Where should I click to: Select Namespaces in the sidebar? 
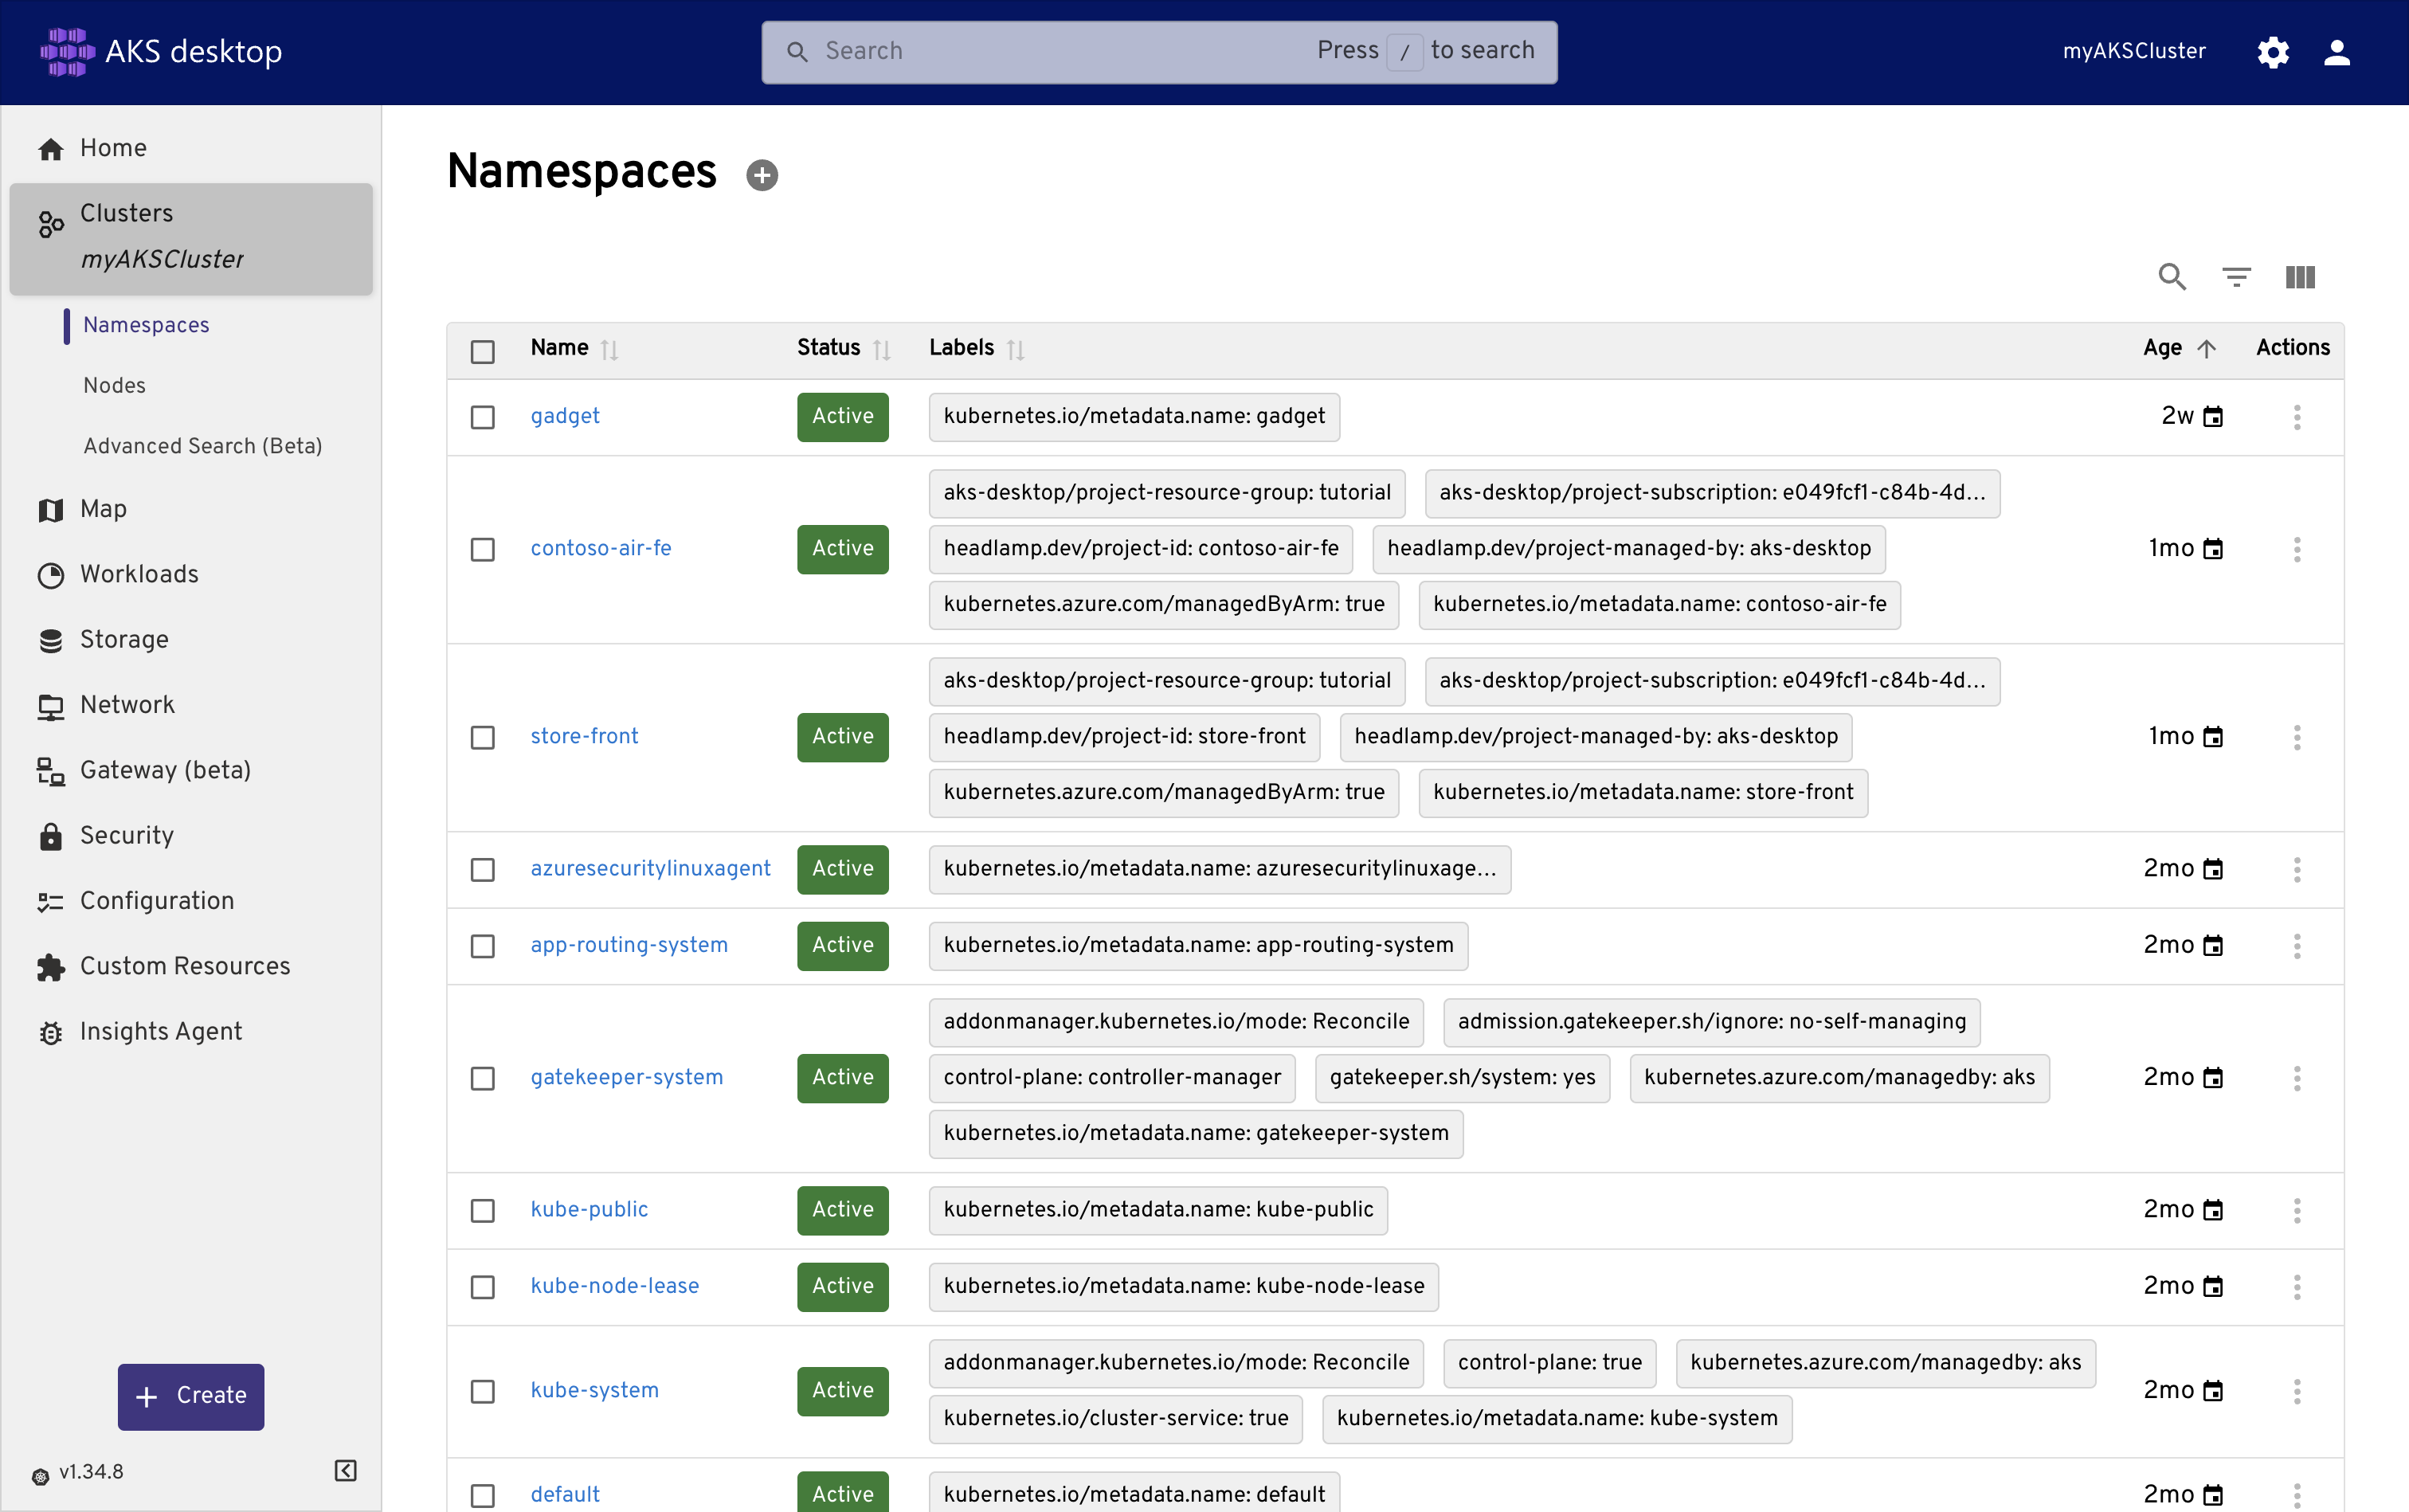[146, 325]
